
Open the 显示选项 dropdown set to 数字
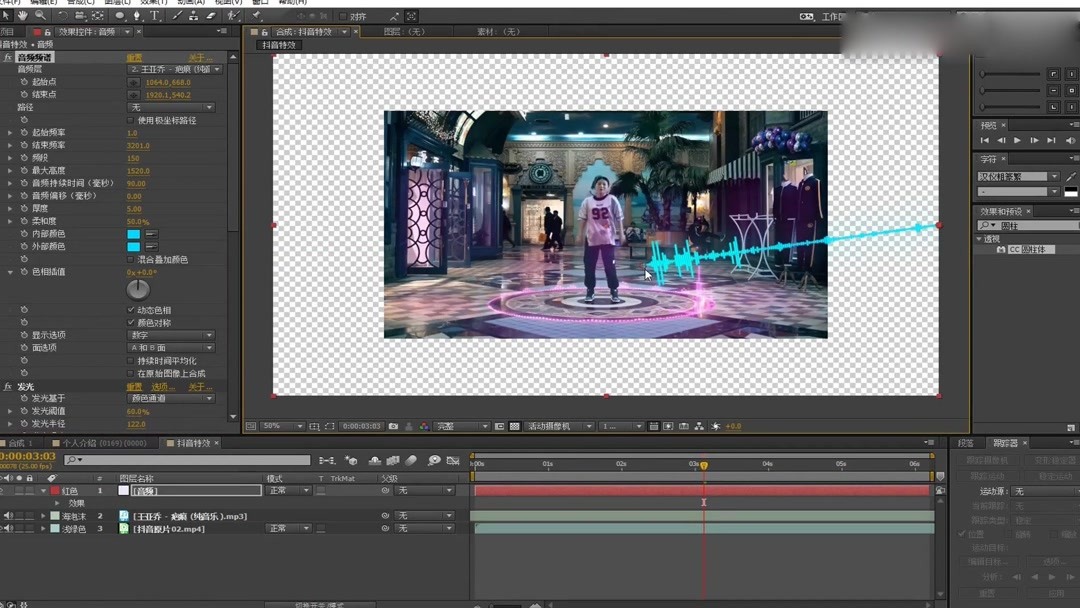171,335
